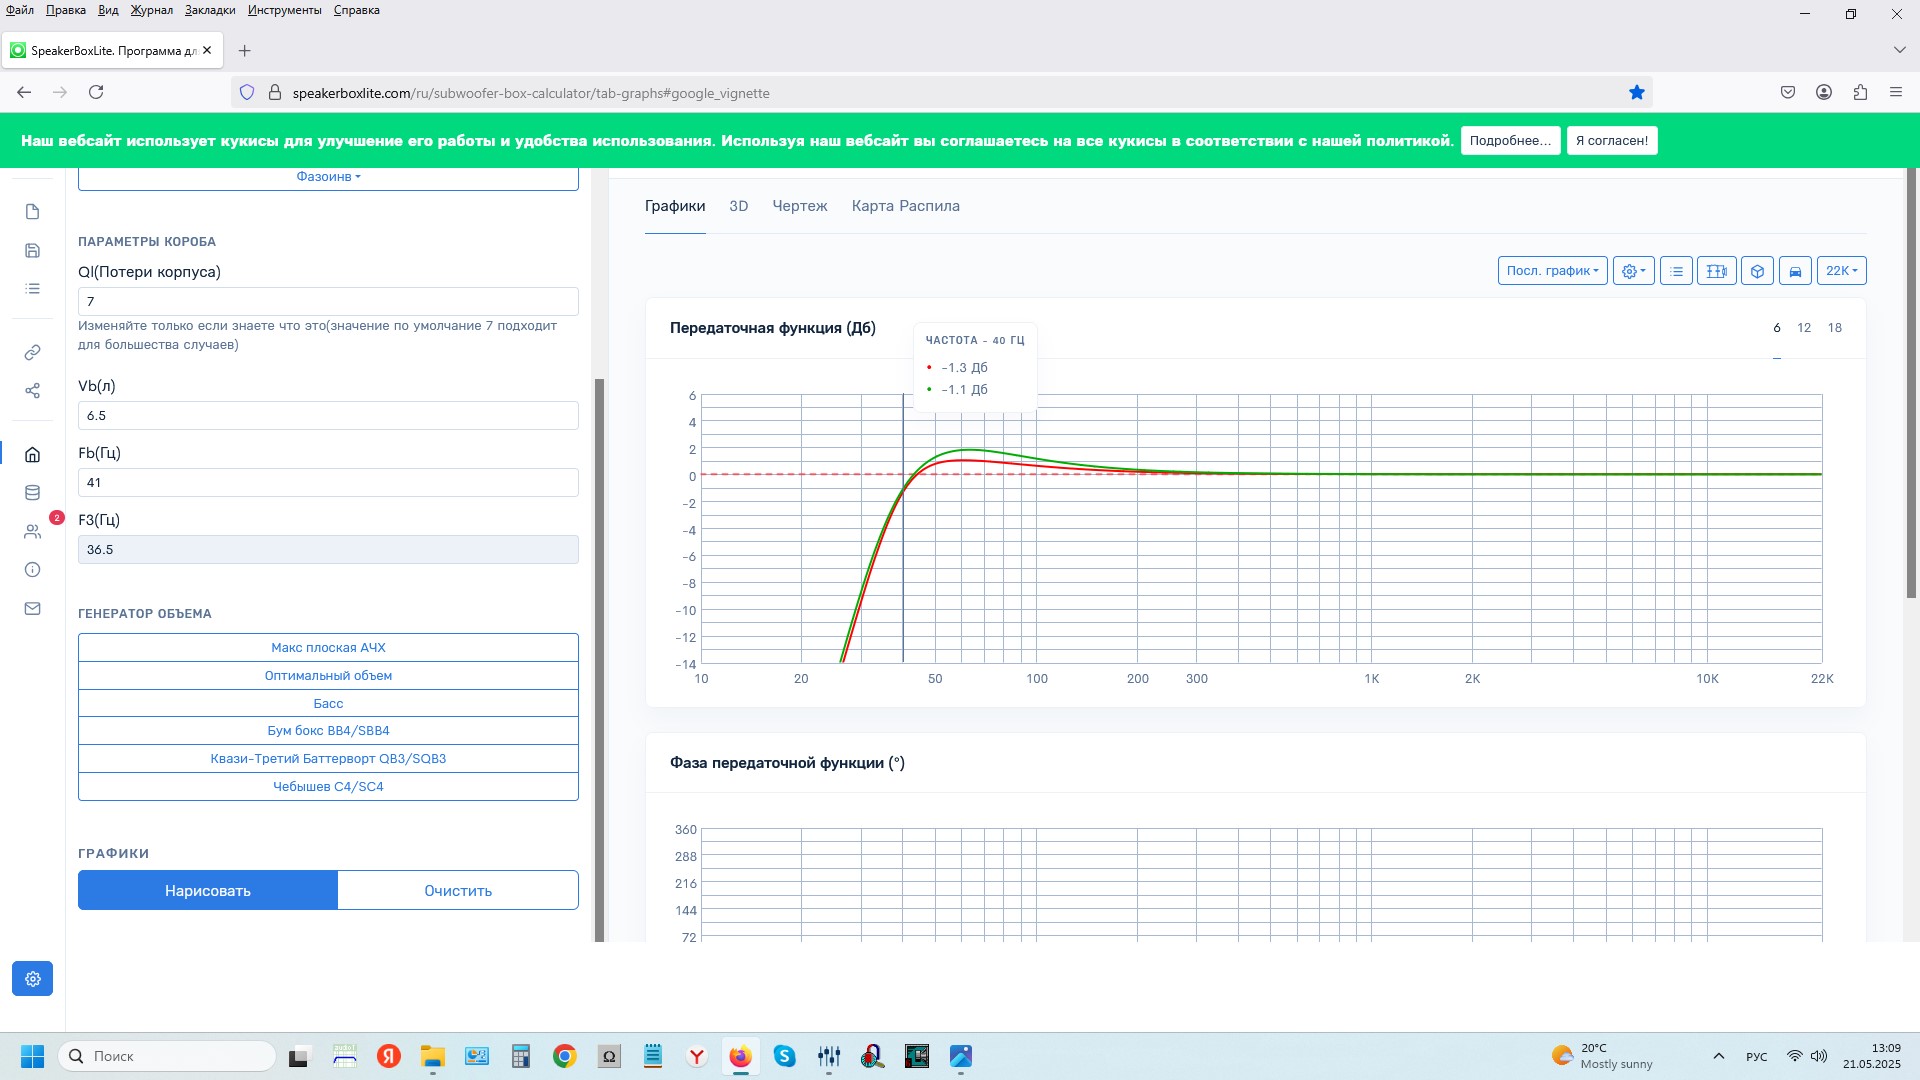Switch to the Чертеж tab
Viewport: 1920px width, 1080px height.
click(800, 206)
